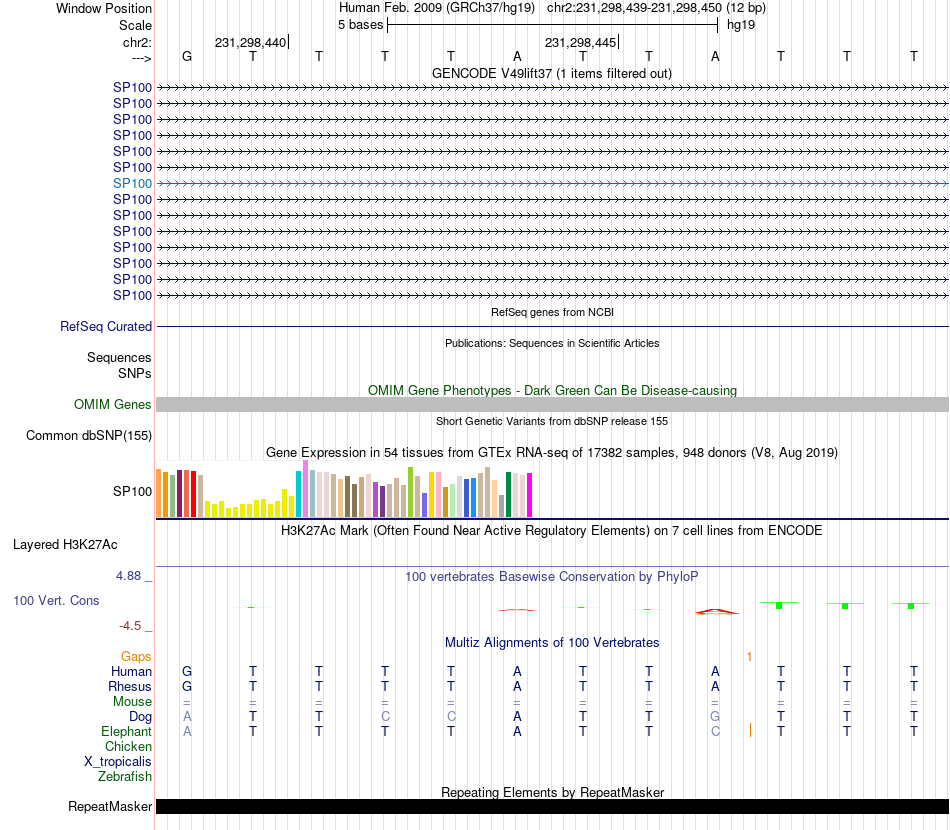Click the G base in the Dog row
950x830 pixels.
[715, 716]
